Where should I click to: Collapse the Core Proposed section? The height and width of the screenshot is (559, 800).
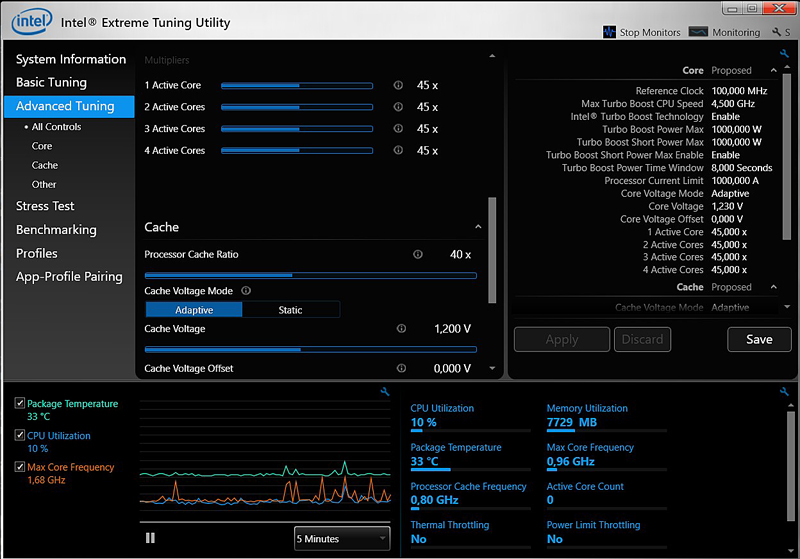coord(773,70)
